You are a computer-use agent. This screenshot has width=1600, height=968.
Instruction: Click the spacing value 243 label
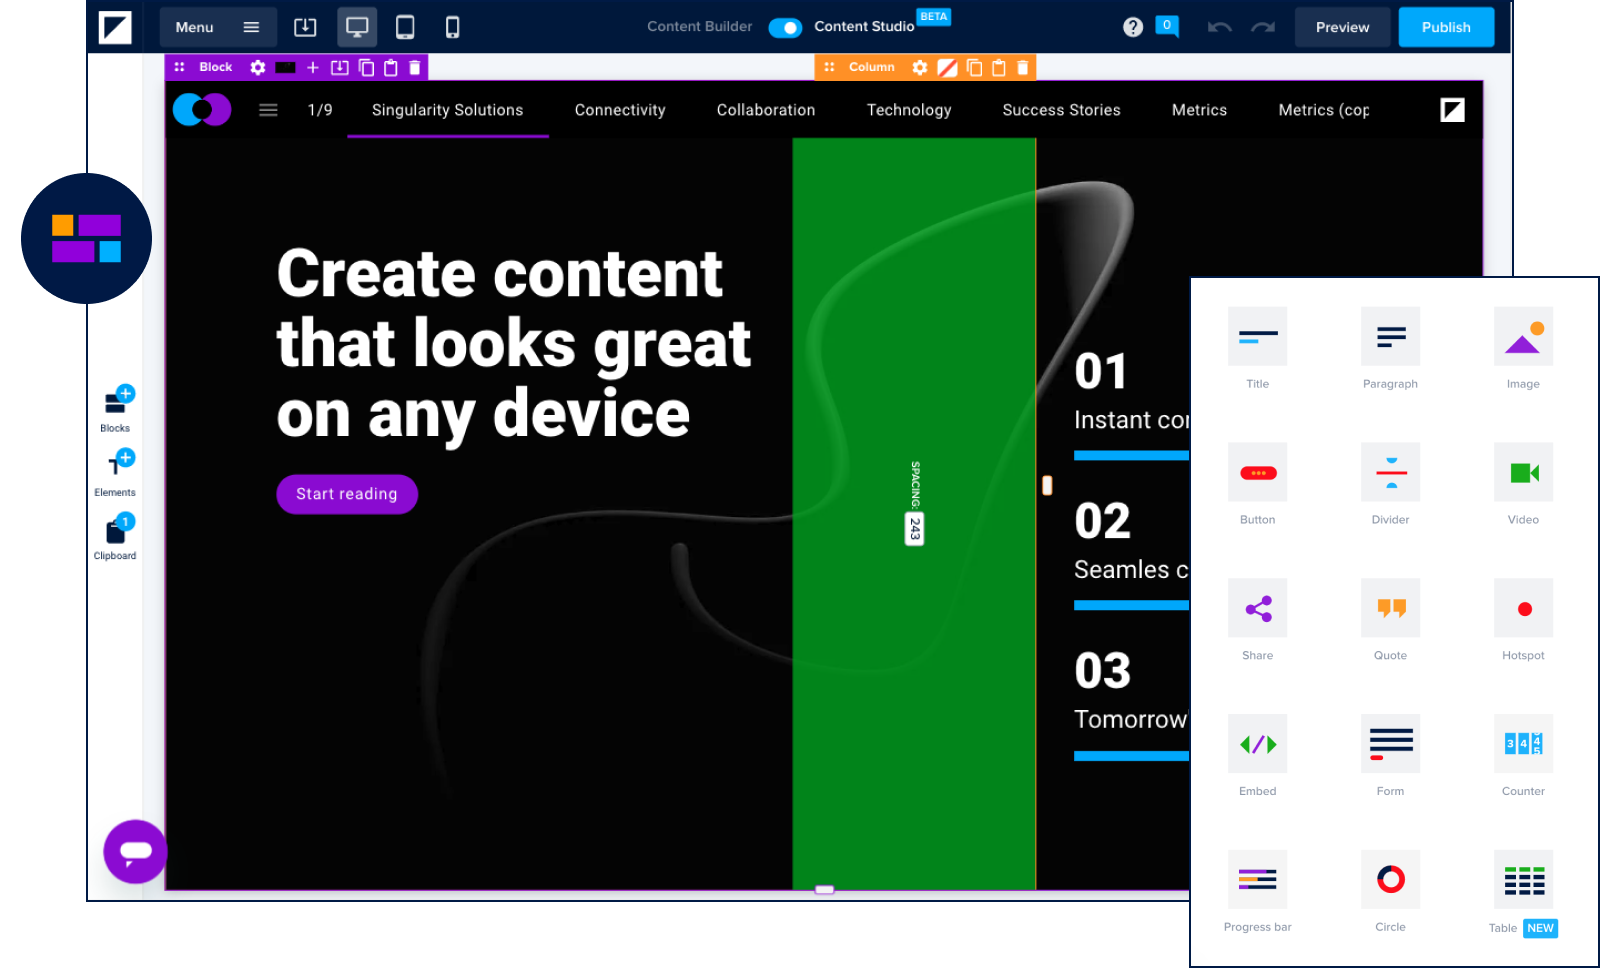914,528
